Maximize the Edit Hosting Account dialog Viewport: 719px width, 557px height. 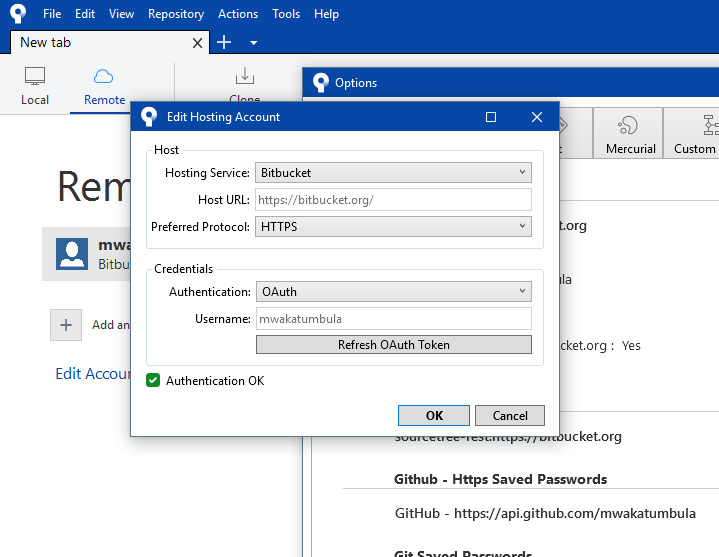click(491, 117)
